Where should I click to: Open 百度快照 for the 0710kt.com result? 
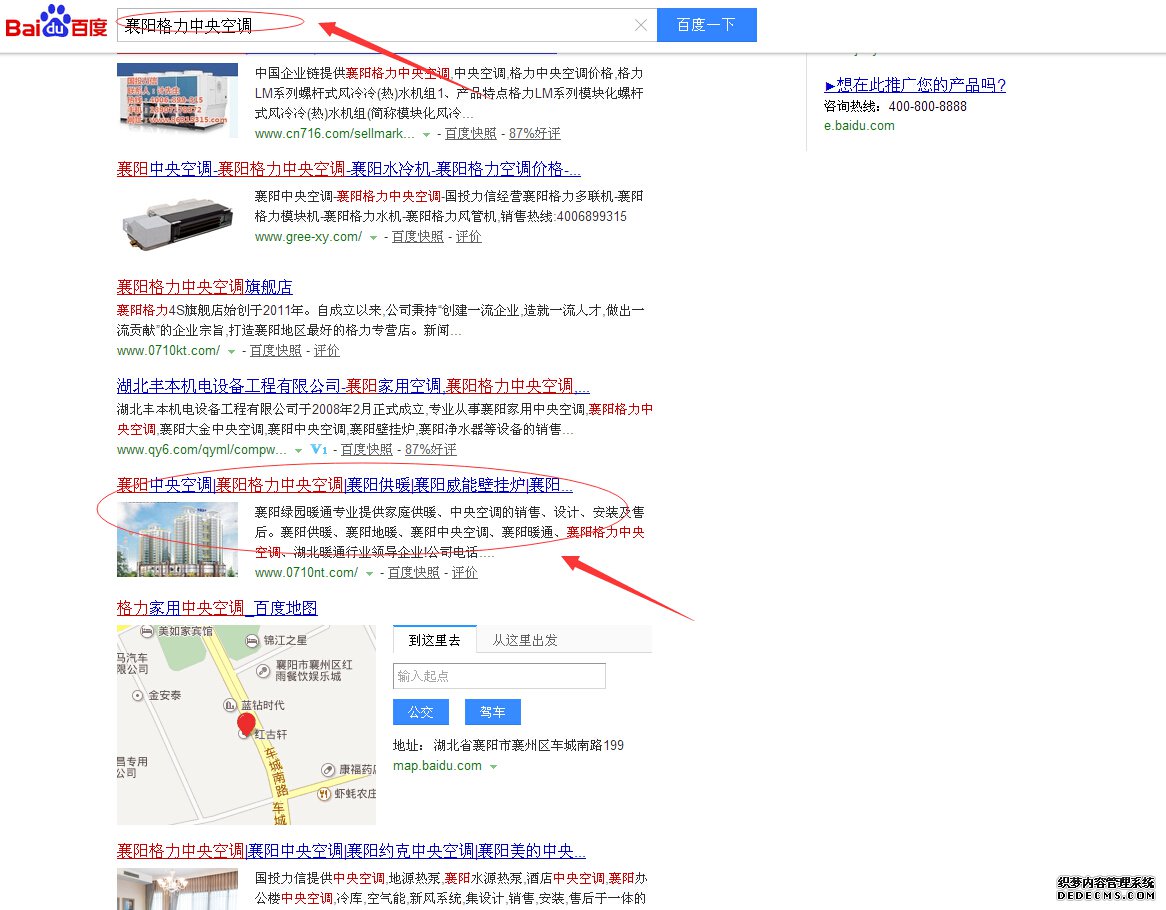pyautogui.click(x=276, y=351)
